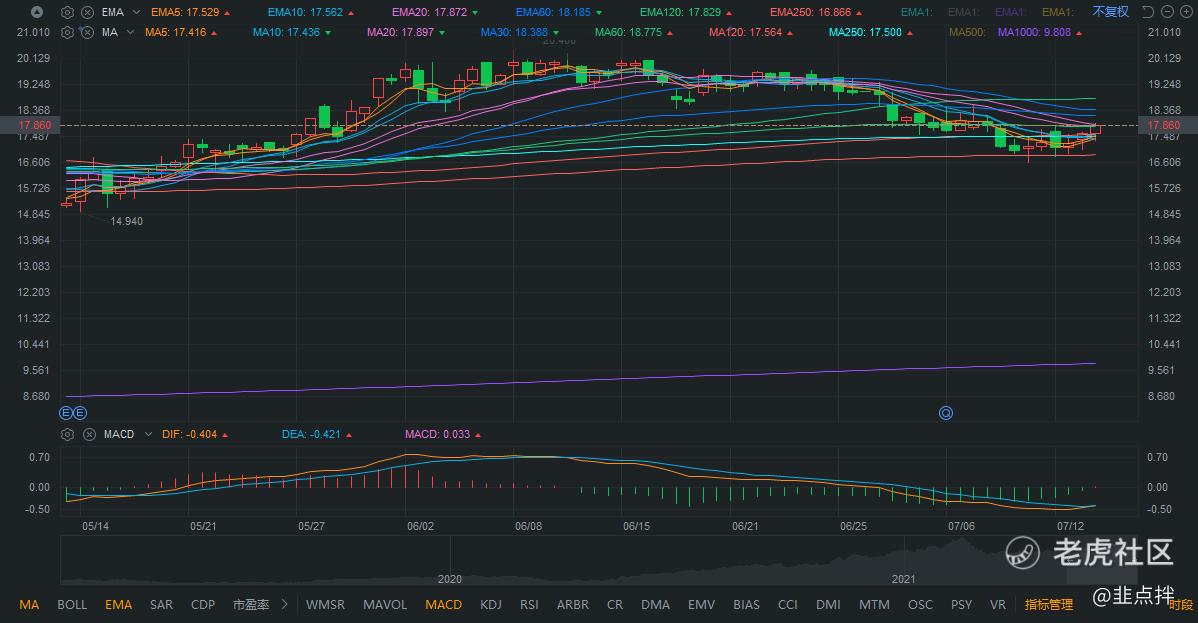This screenshot has width=1198, height=623.
Task: Click the collapse-up arrow beside the EMA gear
Action: click(37, 12)
